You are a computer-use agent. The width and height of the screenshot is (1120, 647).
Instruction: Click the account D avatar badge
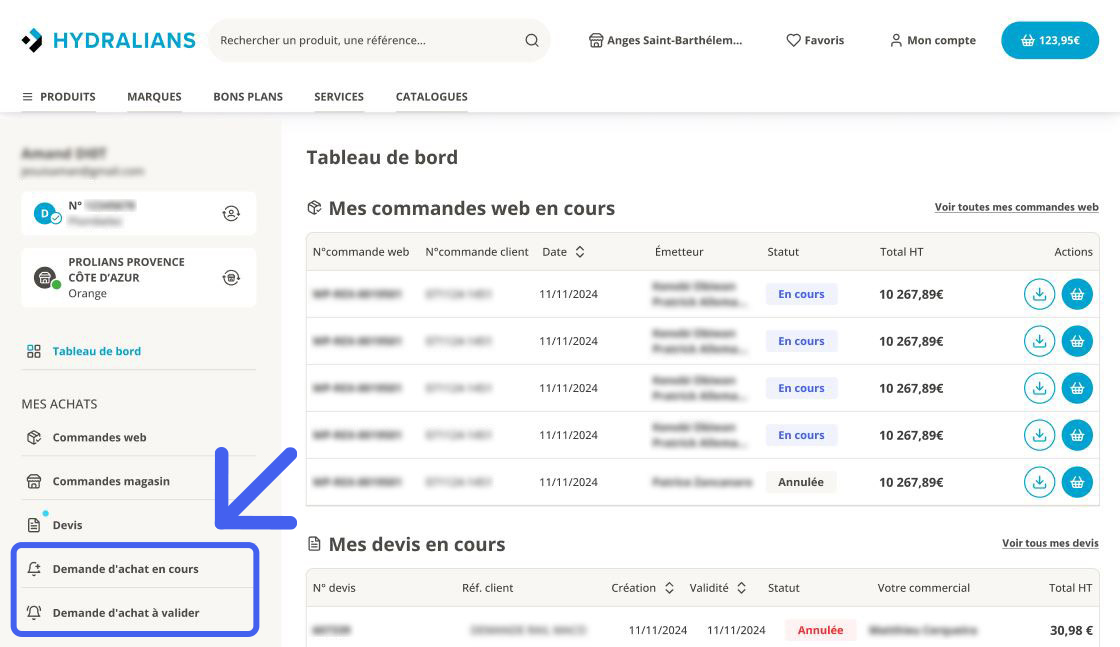[x=45, y=213]
